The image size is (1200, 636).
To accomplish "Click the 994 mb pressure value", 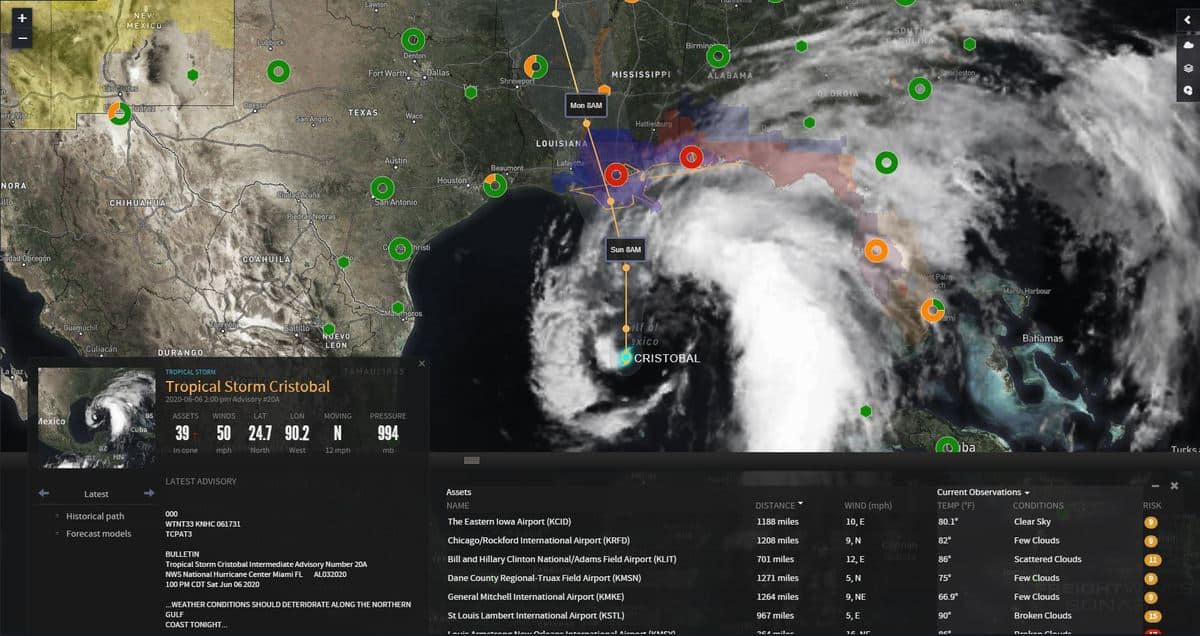I will coord(388,433).
